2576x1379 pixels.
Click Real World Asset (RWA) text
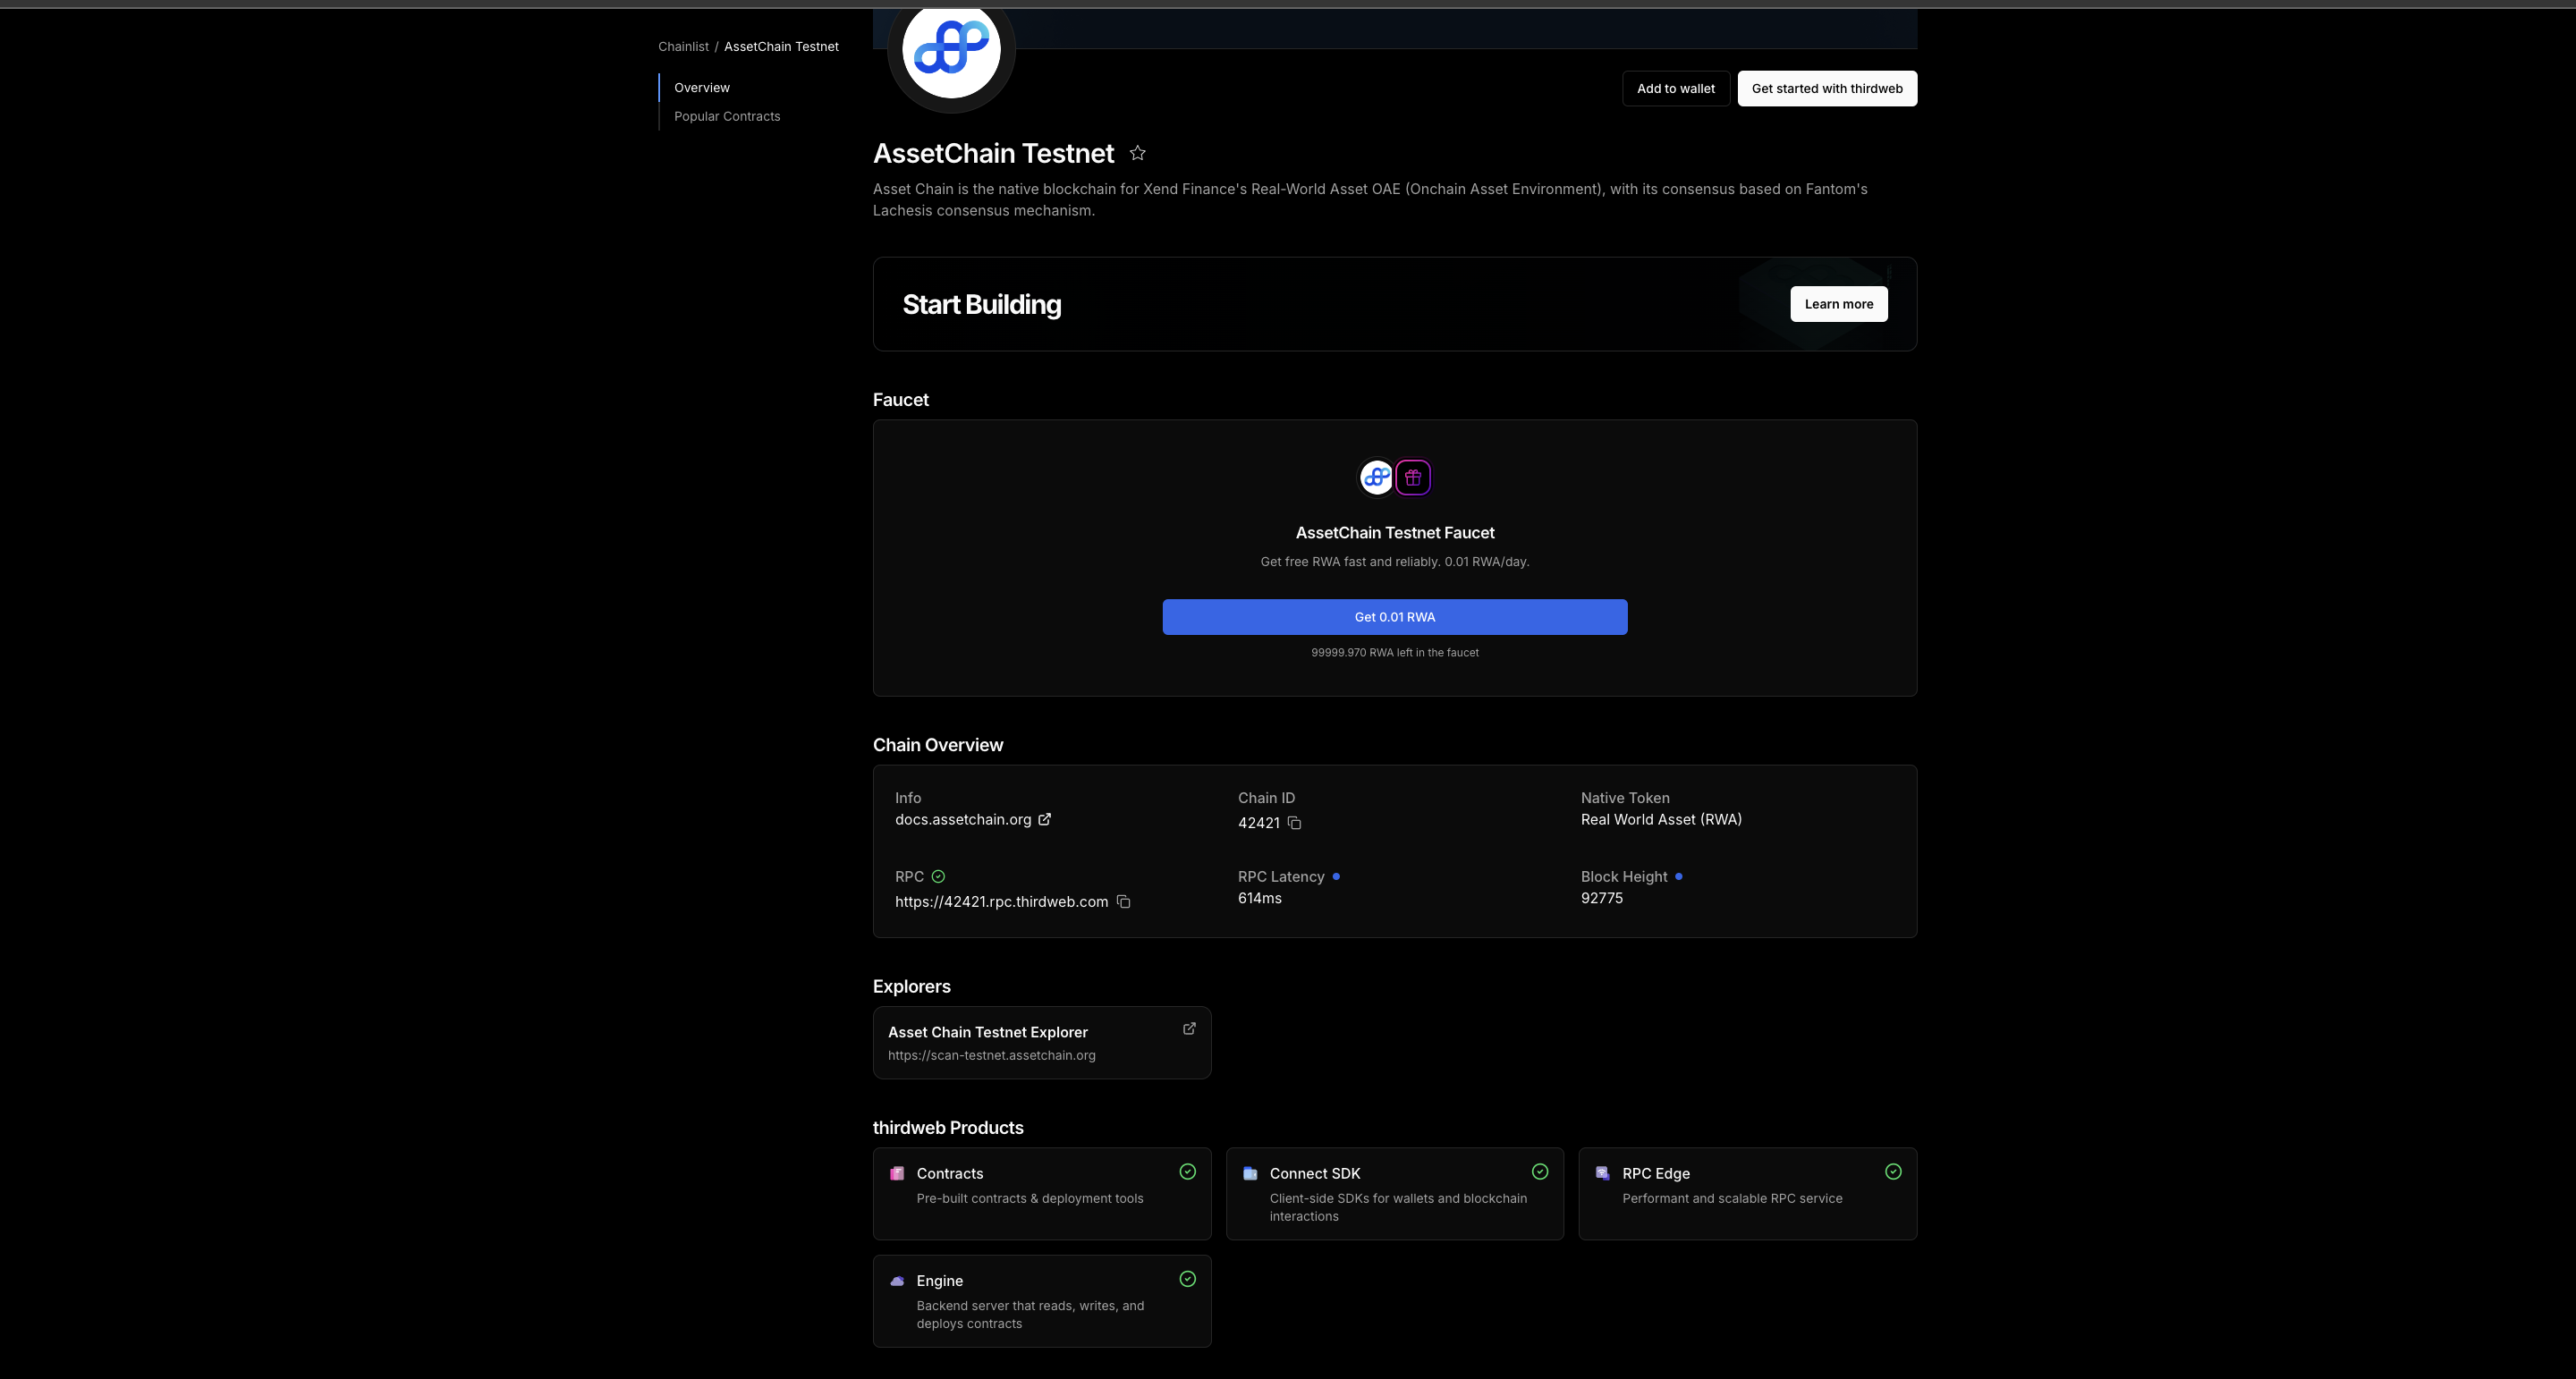point(1661,820)
